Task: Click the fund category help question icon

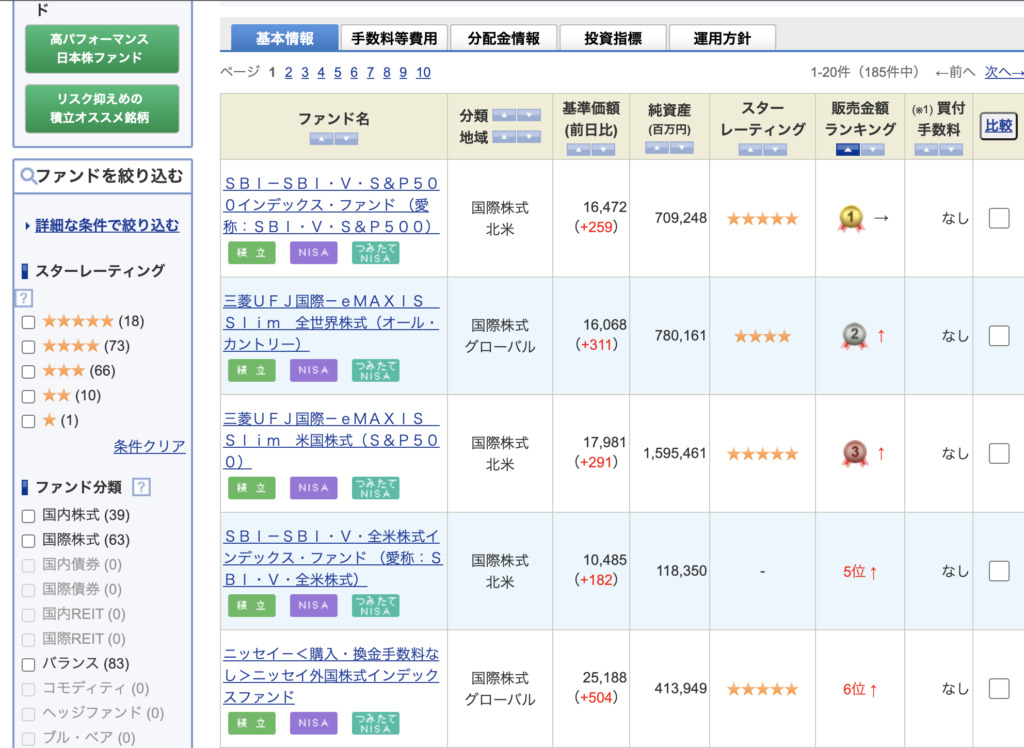Action: coord(142,487)
